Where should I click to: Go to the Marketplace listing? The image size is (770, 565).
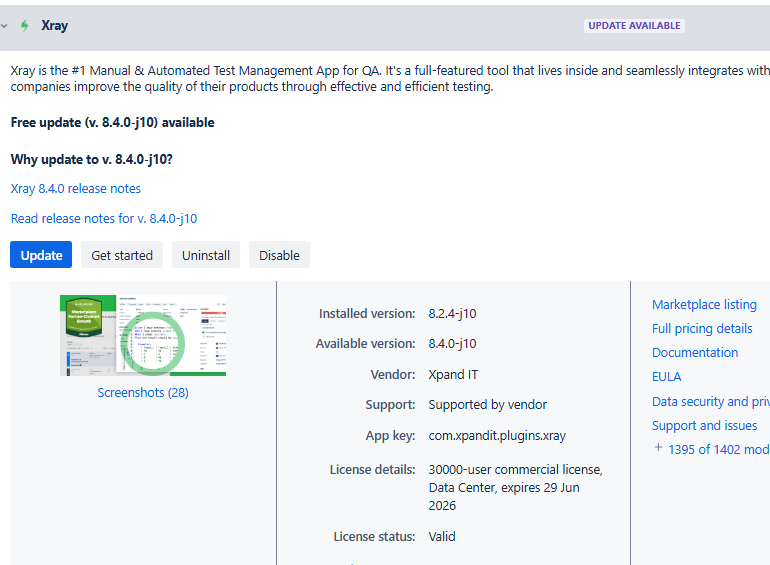click(704, 304)
